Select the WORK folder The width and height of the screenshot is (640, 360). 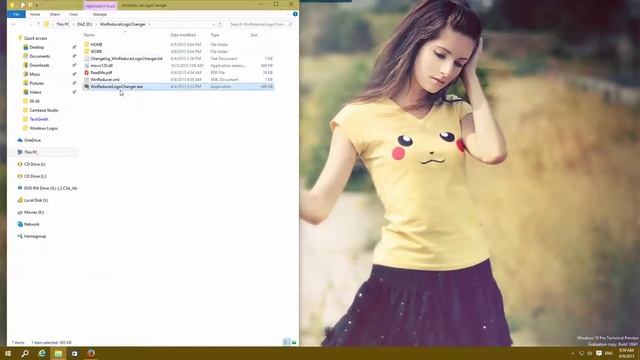click(x=96, y=51)
